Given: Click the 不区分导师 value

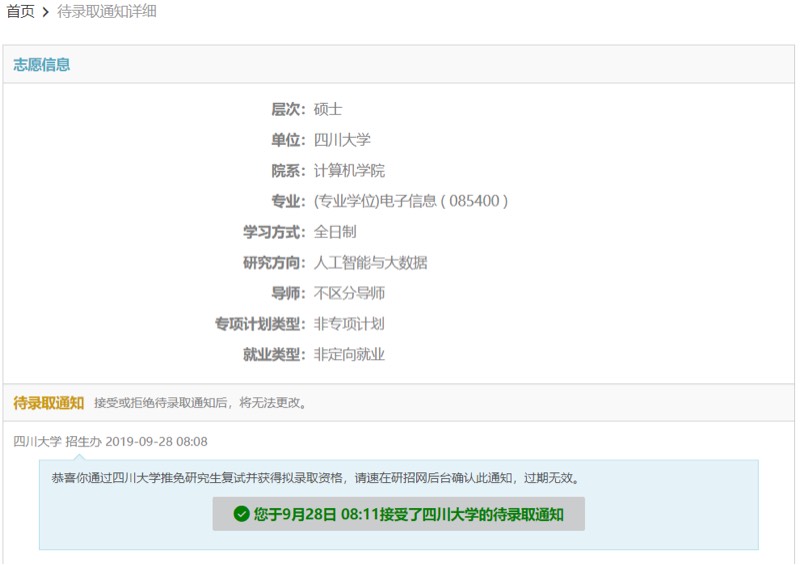Looking at the screenshot, I should pos(349,293).
